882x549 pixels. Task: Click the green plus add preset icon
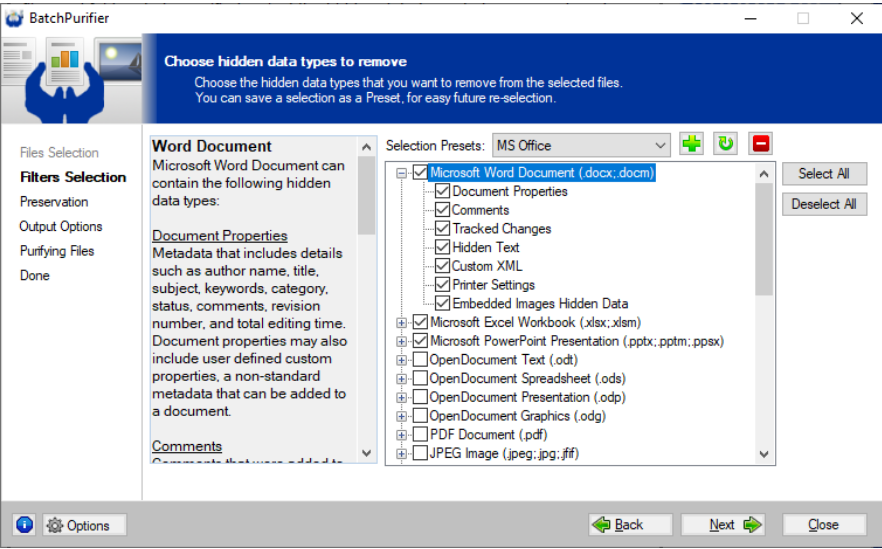[x=691, y=144]
